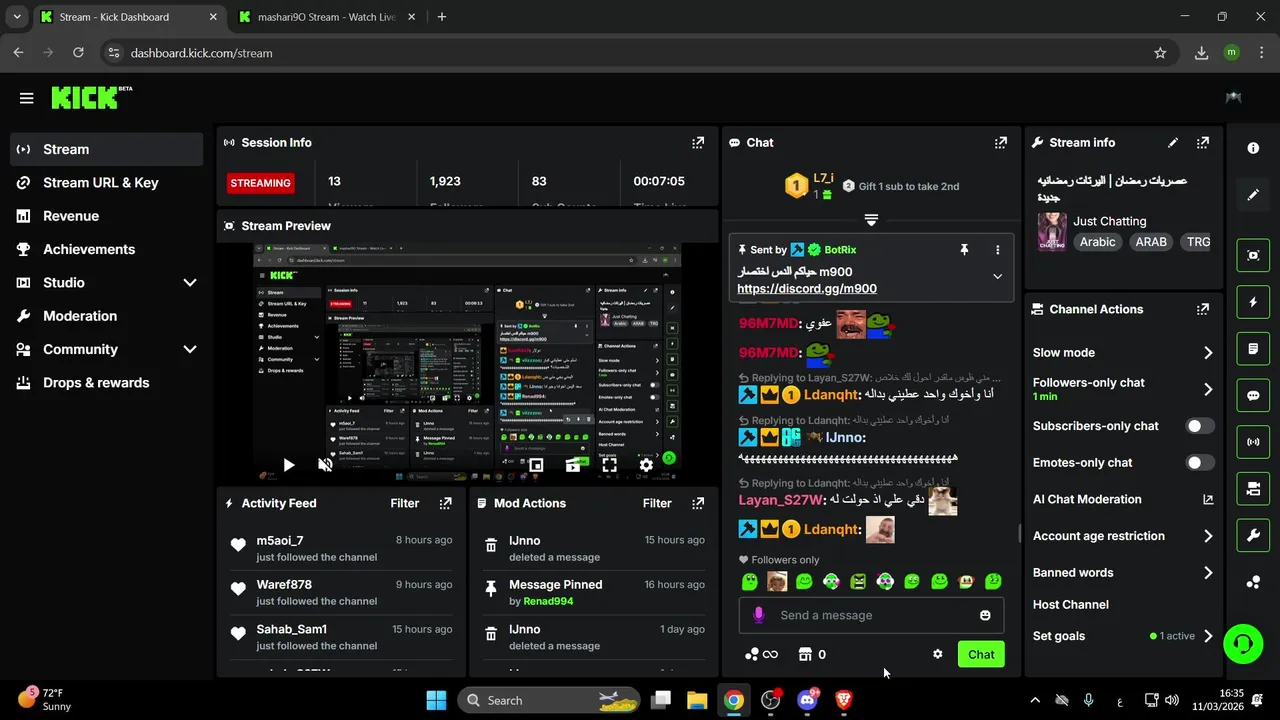Pop out the Chat panel
1280x720 pixels.
pos(1001,143)
